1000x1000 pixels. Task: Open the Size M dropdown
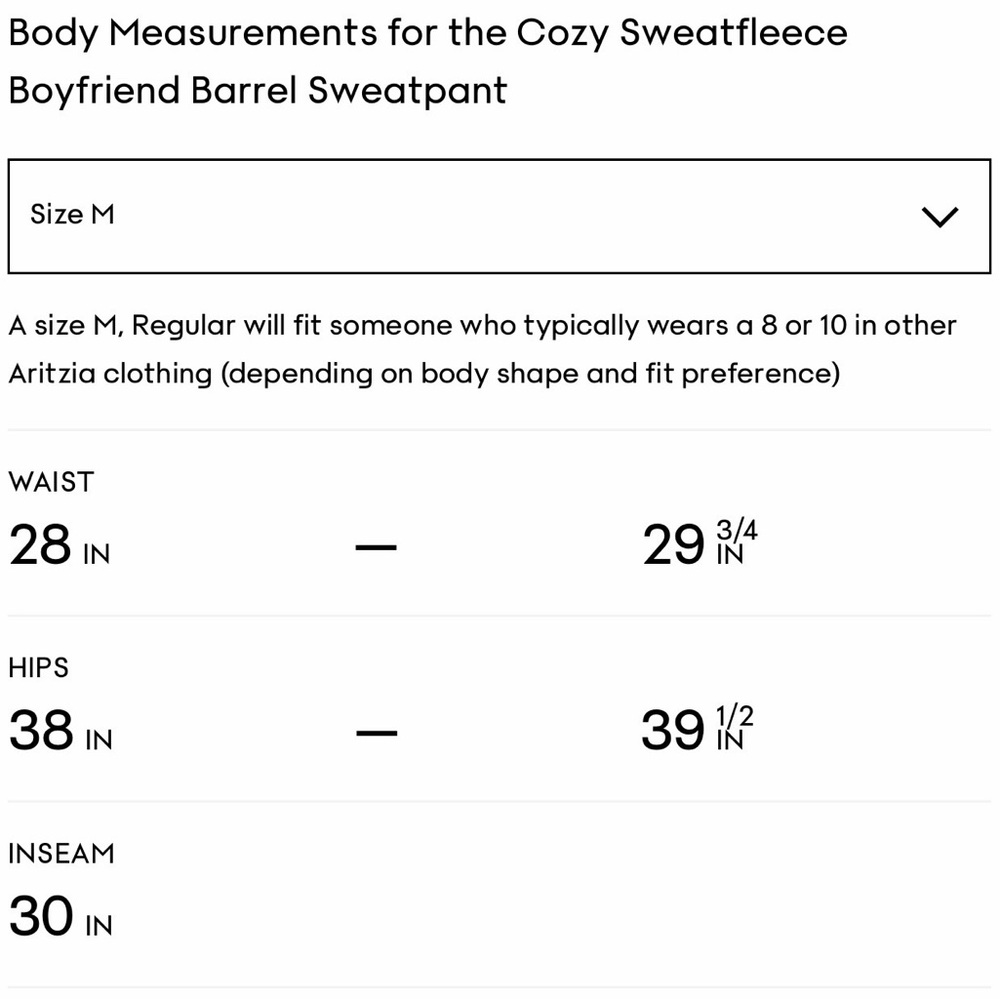point(499,216)
